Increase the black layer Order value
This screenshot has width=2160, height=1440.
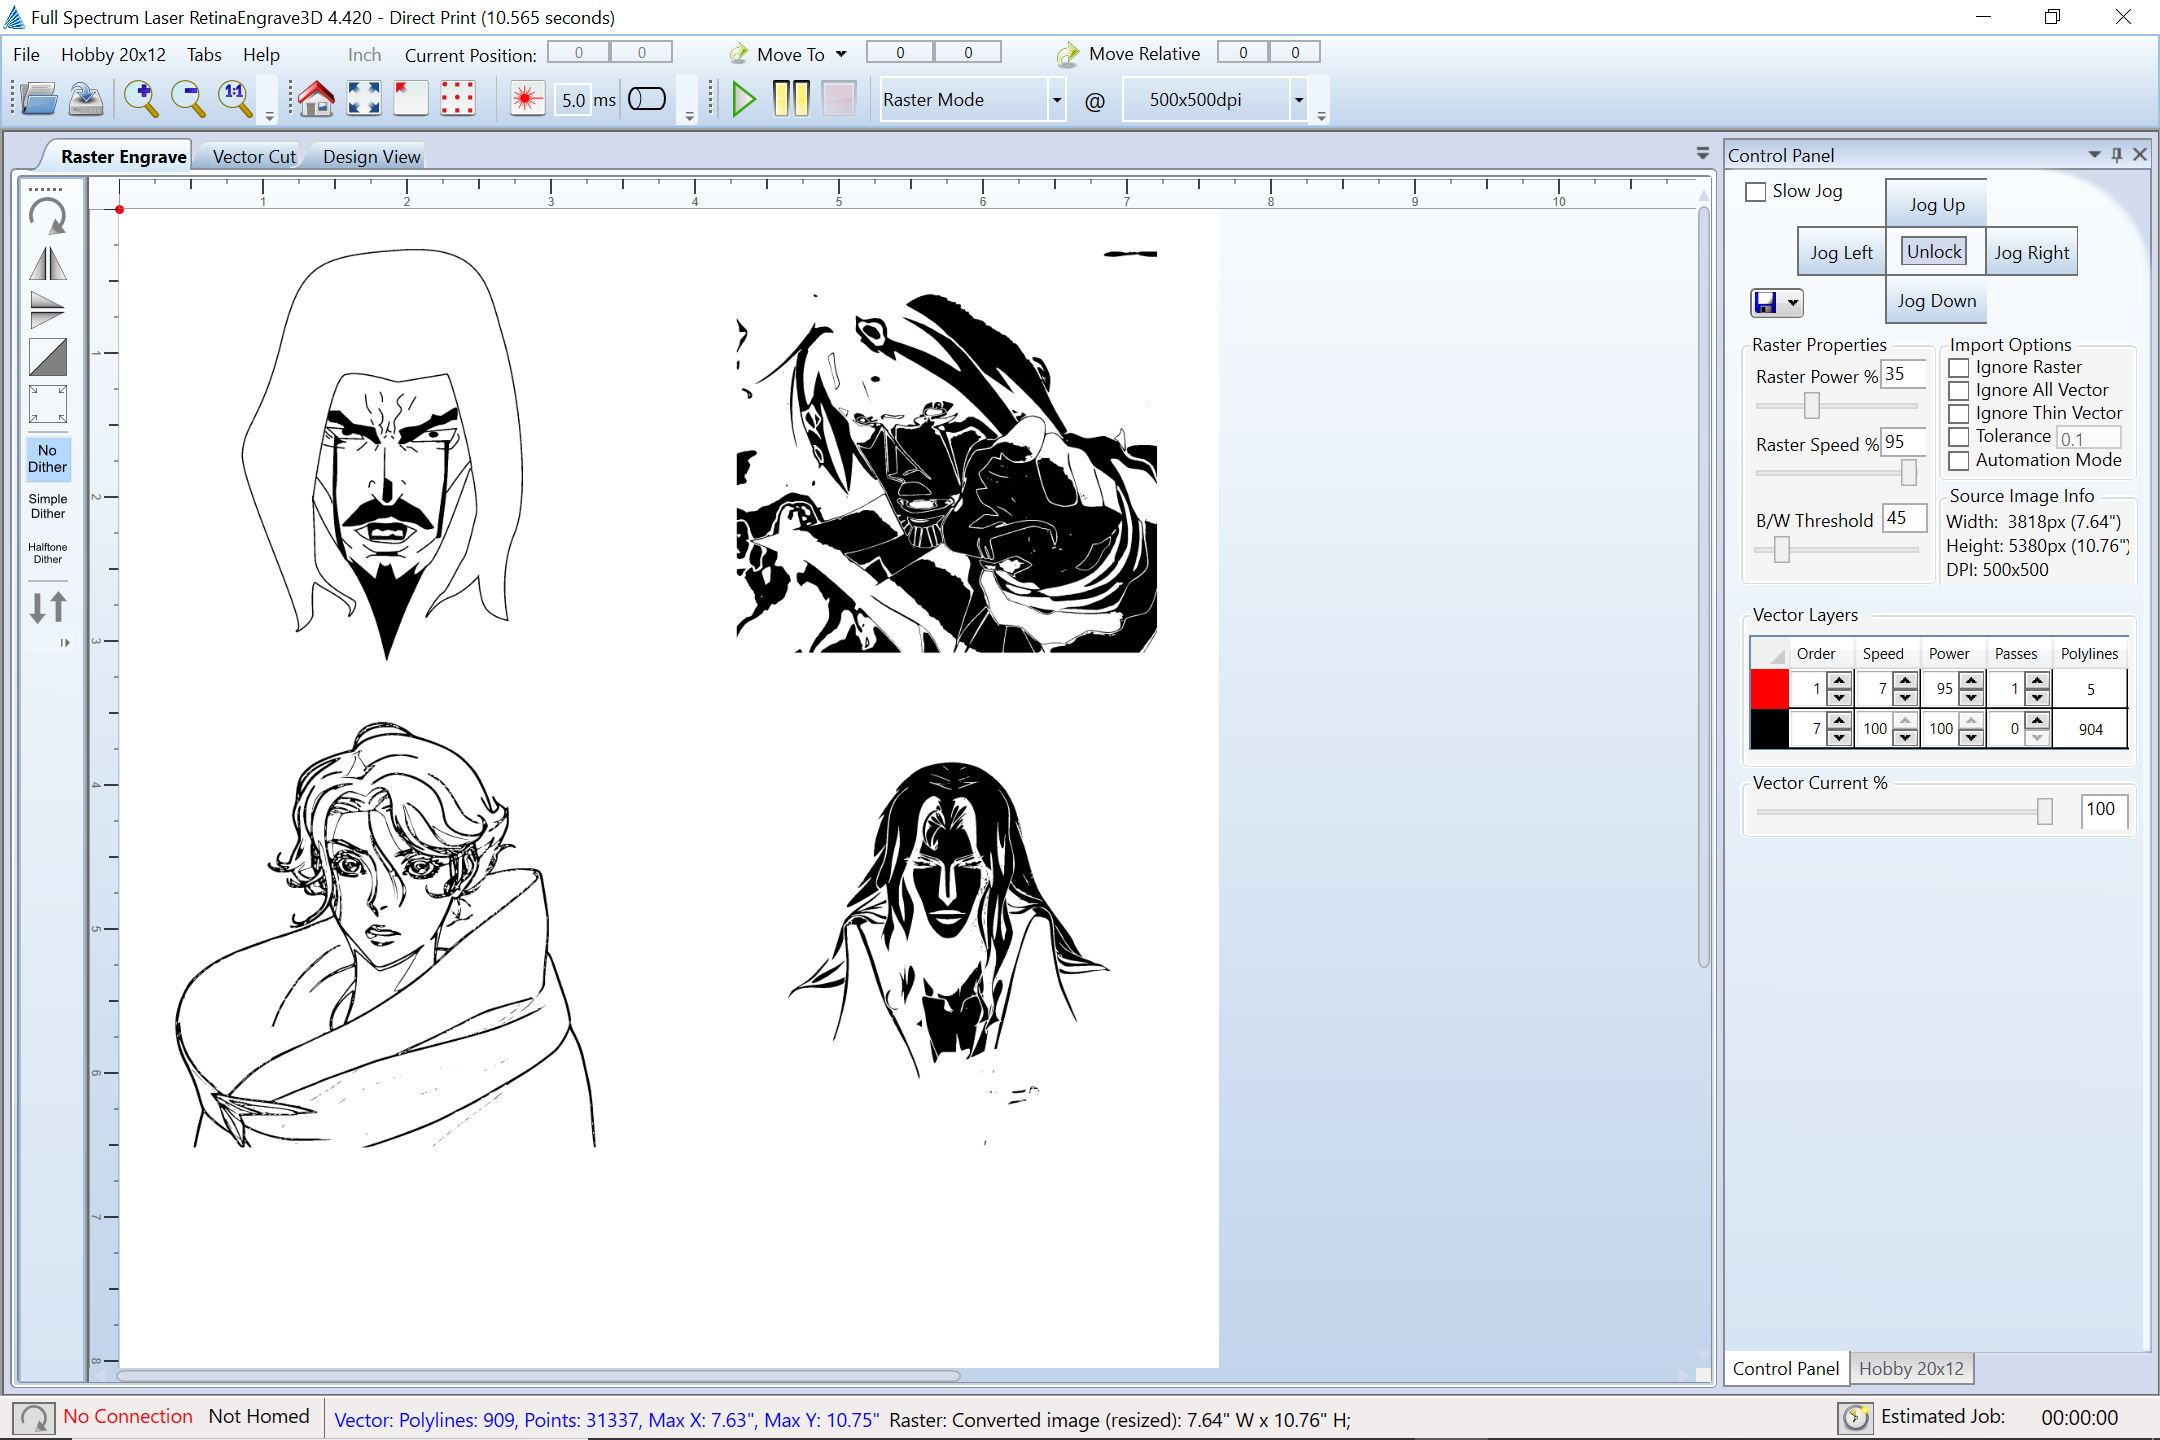tap(1840, 720)
